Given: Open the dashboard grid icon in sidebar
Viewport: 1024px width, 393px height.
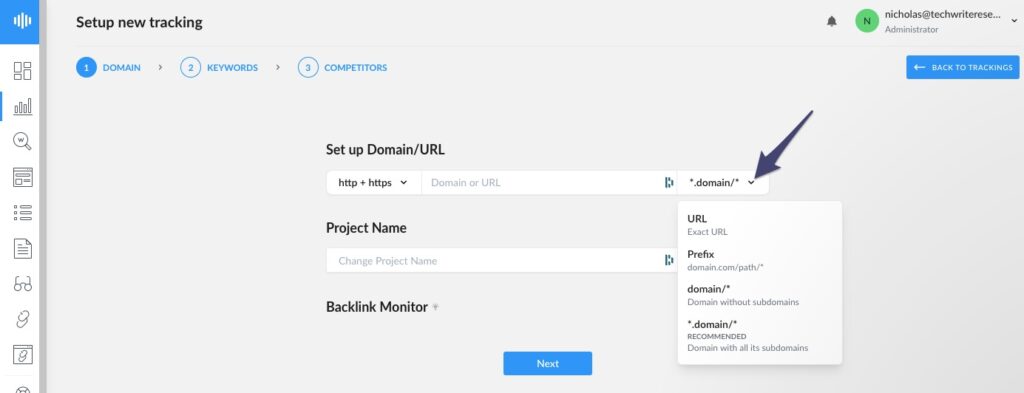Looking at the screenshot, I should [x=22, y=71].
